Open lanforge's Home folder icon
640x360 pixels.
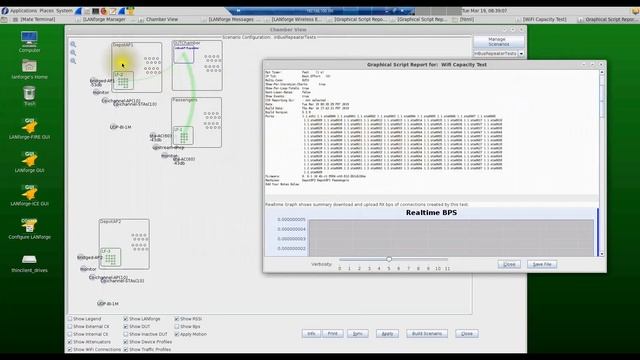point(29,69)
